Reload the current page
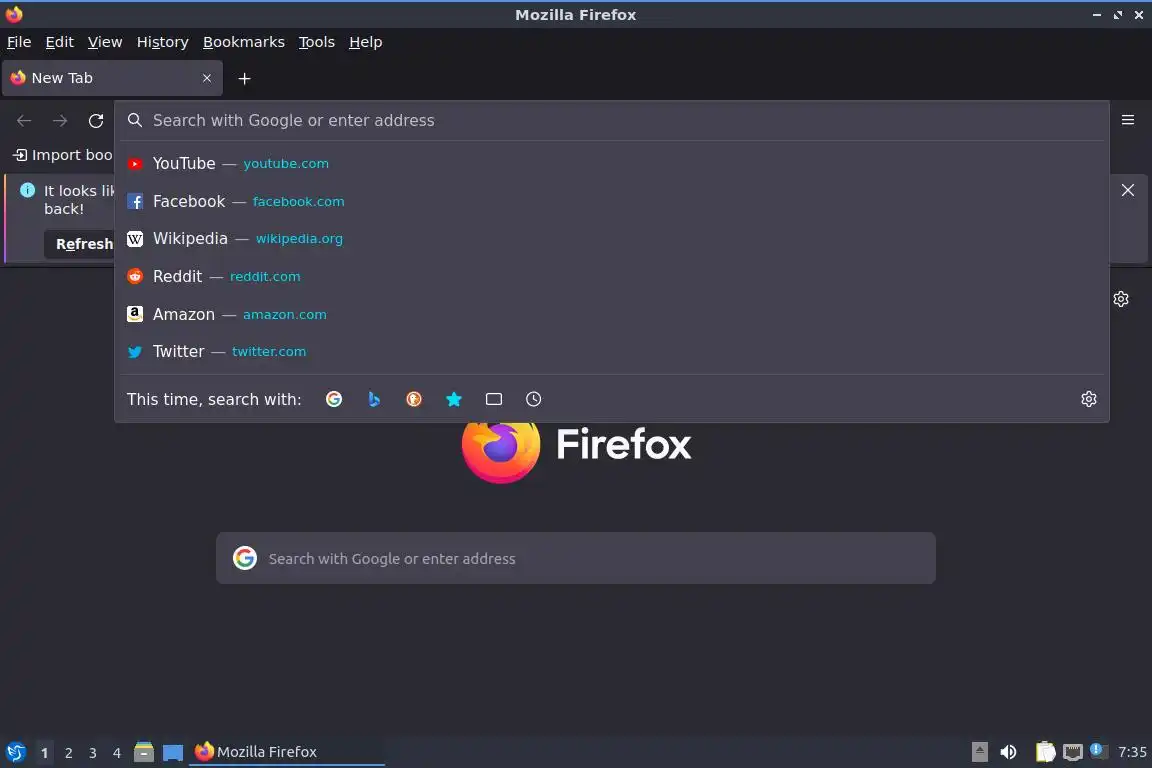 [x=96, y=121]
